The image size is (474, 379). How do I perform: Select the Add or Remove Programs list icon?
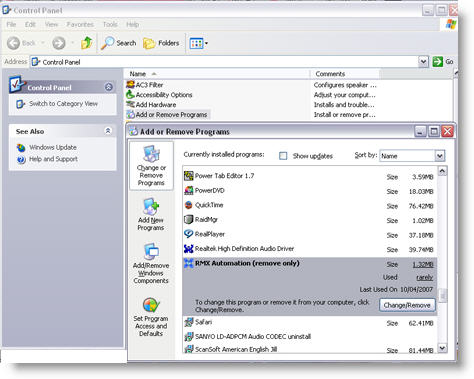pos(130,114)
